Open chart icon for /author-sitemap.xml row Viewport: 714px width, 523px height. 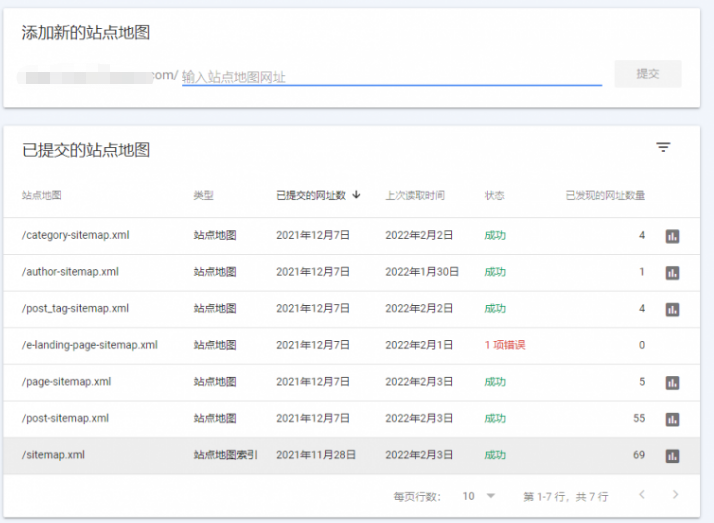click(x=673, y=273)
